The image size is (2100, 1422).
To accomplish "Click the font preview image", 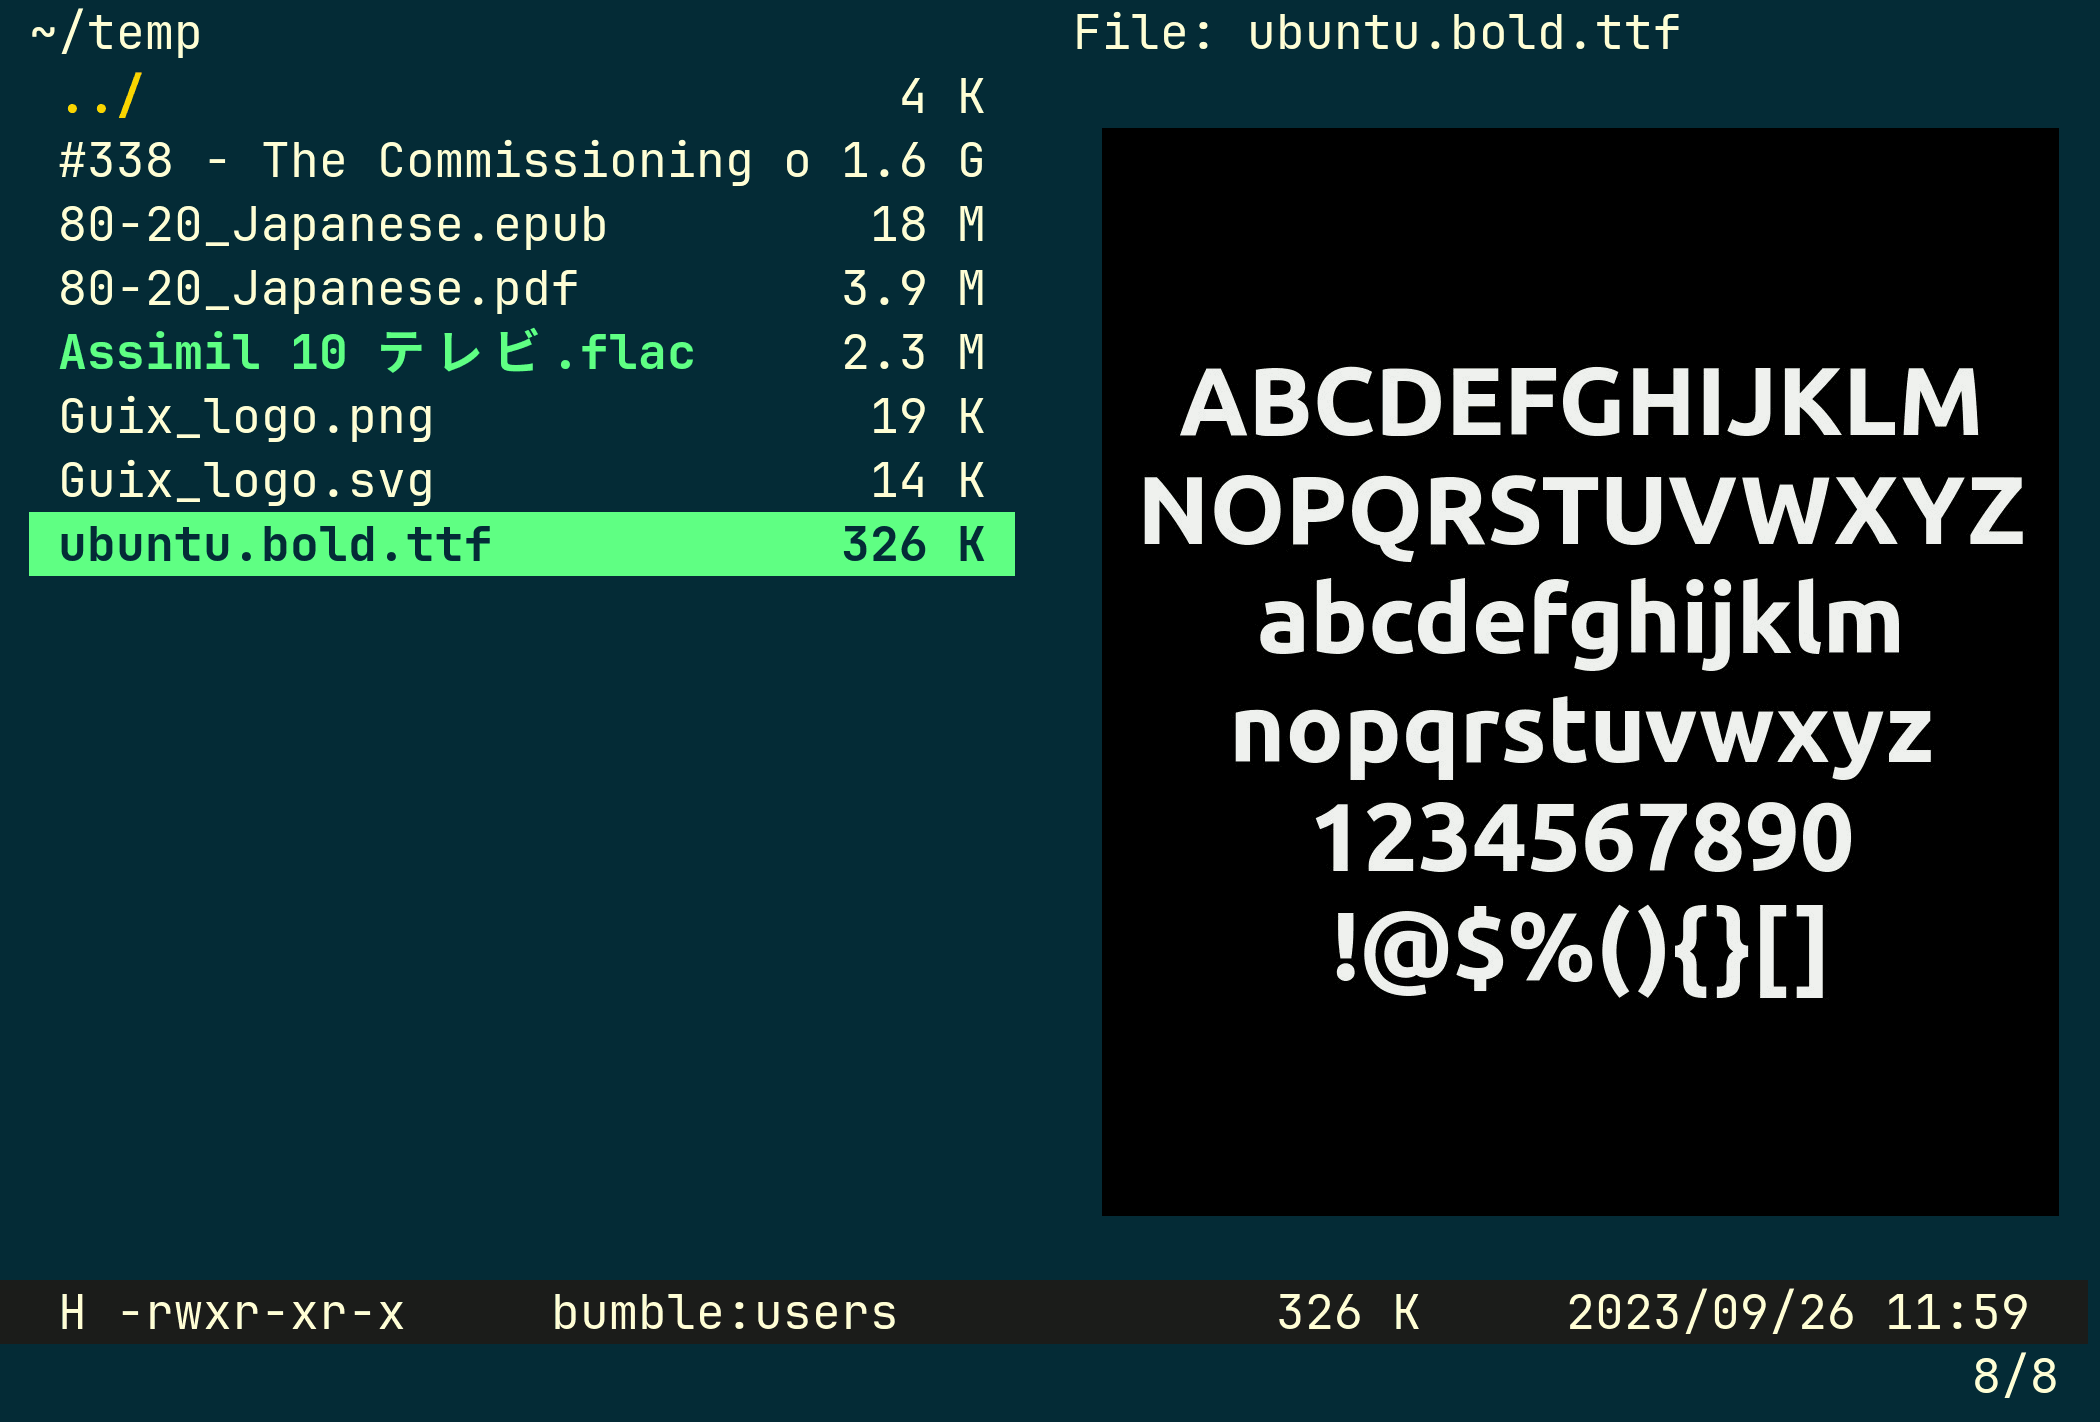I will 1579,671.
